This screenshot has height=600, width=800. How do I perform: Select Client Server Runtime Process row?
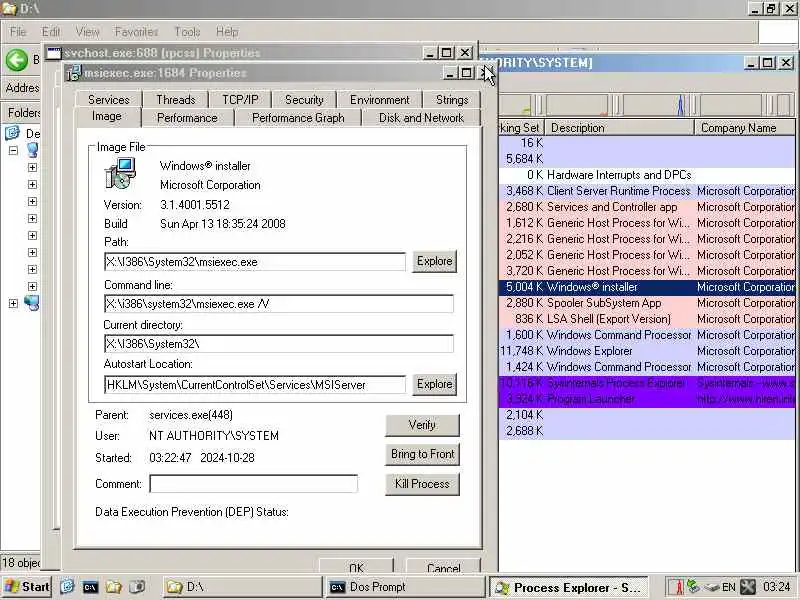tap(646, 191)
